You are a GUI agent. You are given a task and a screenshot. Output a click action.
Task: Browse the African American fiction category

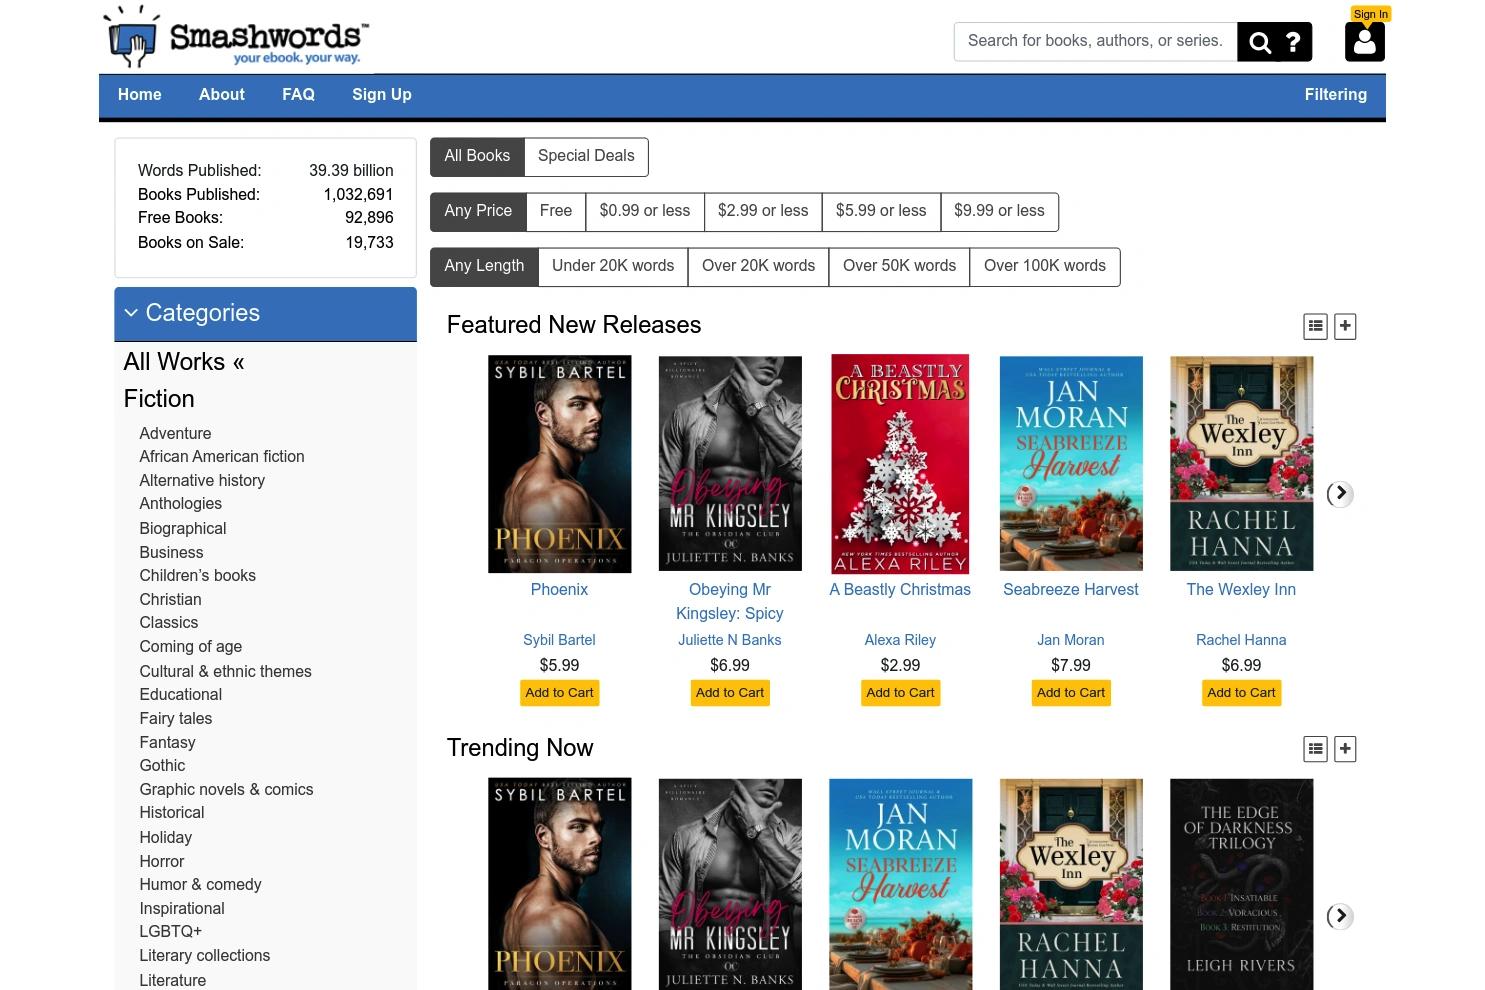coord(222,457)
